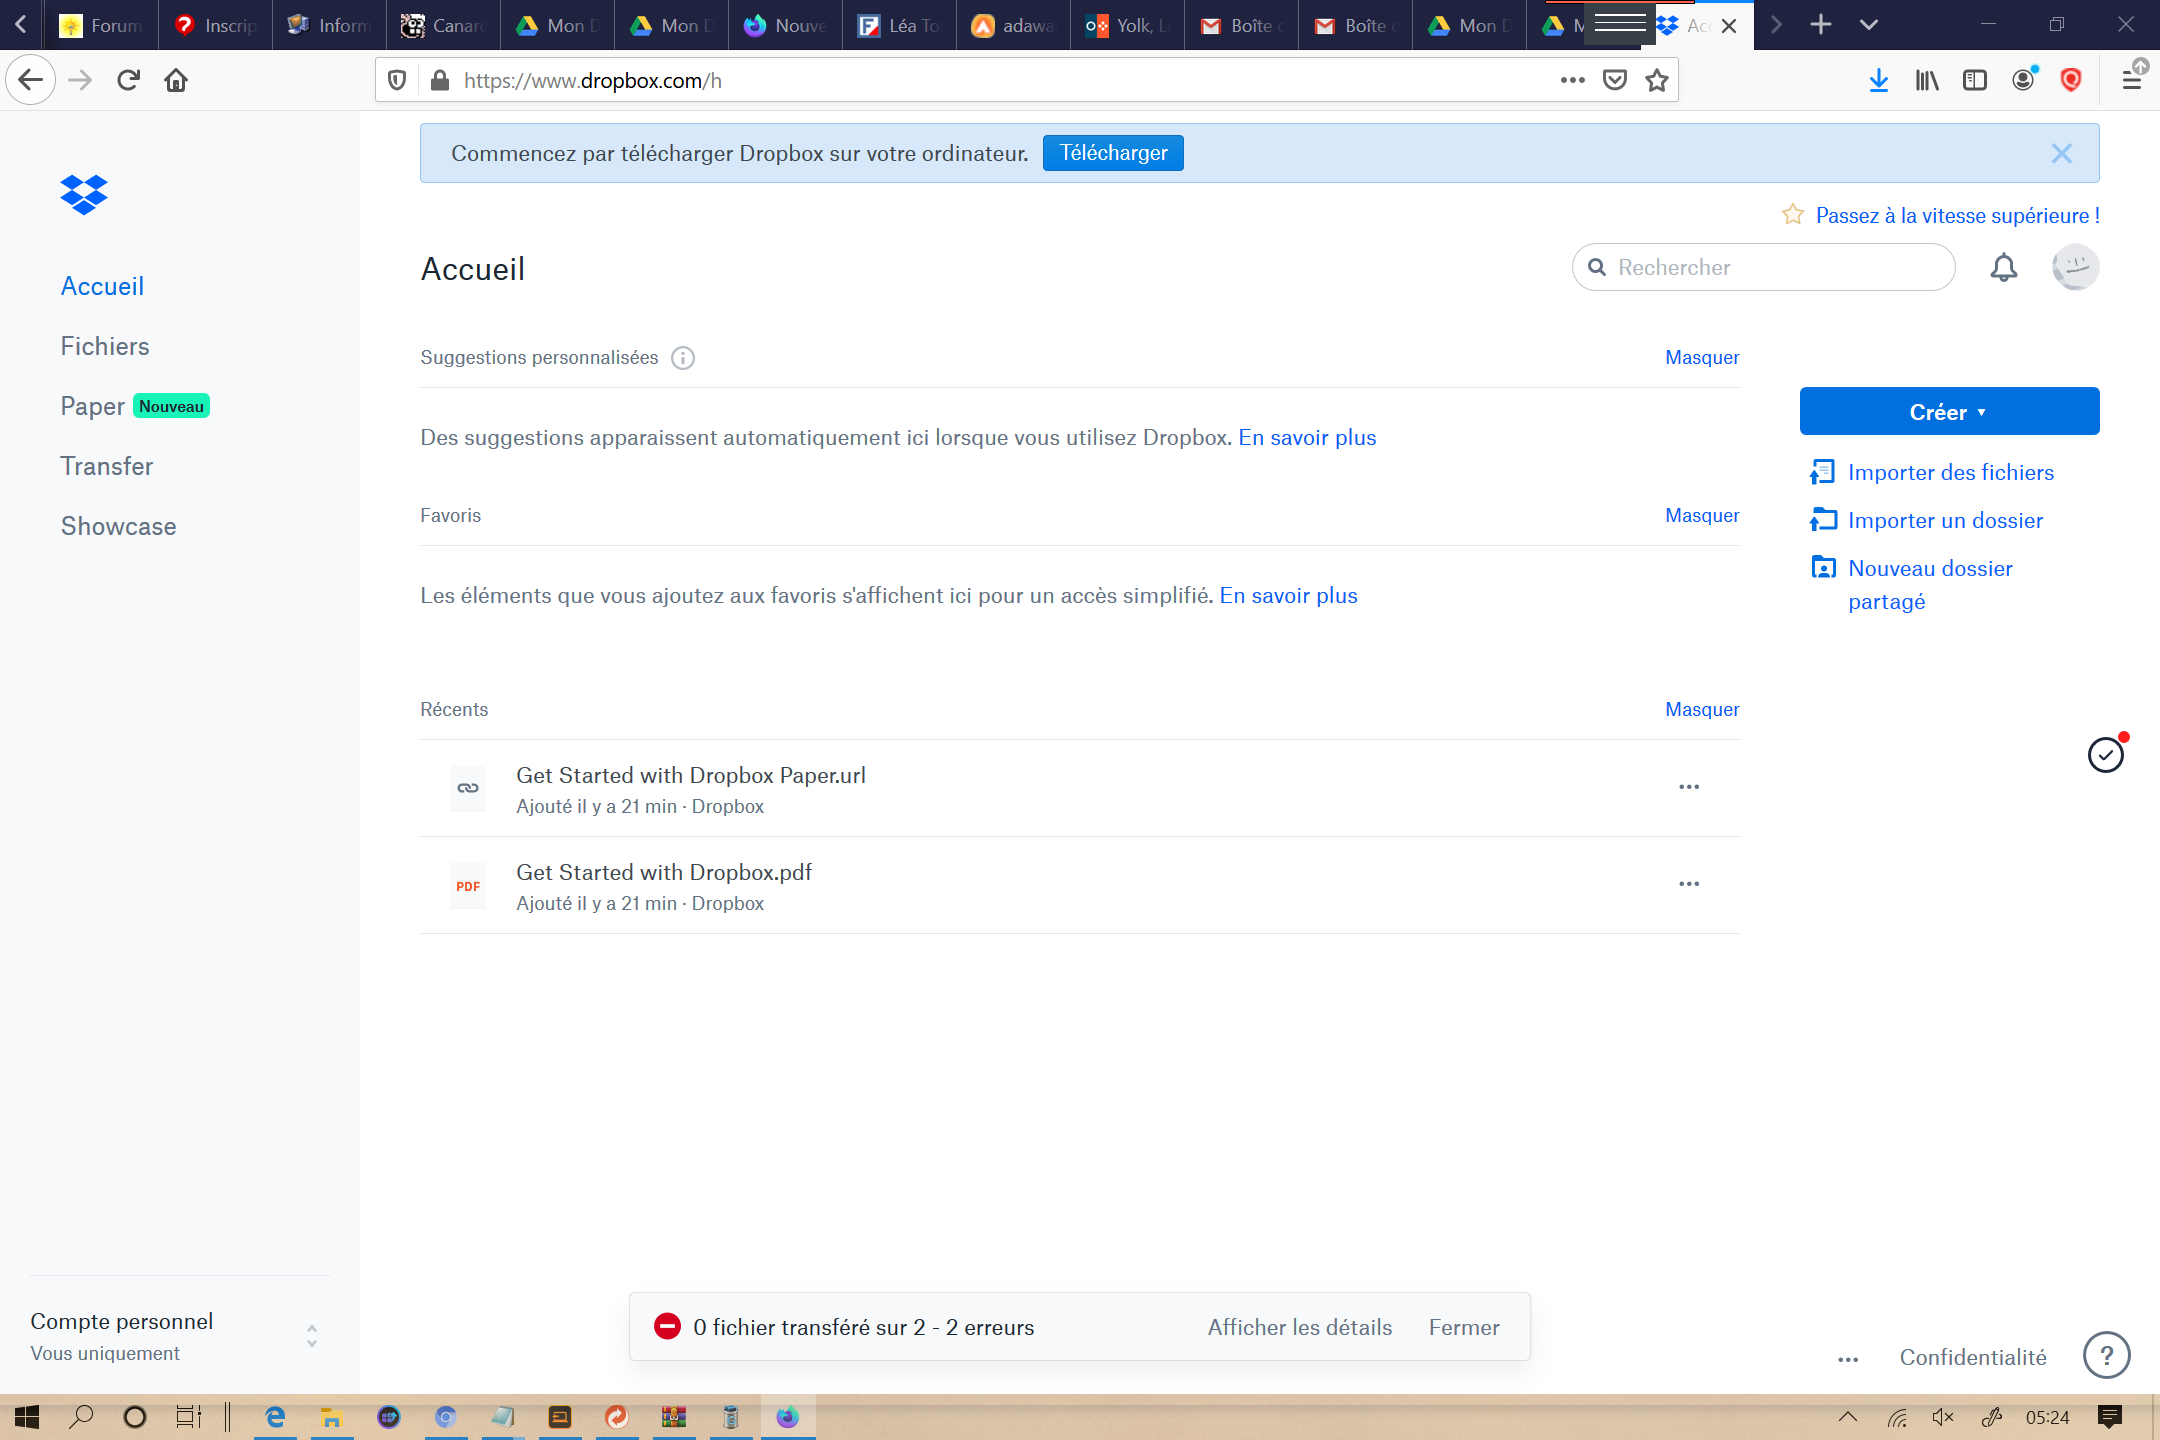The image size is (2160, 1440).
Task: Click suggestions info icon
Action: click(x=683, y=358)
